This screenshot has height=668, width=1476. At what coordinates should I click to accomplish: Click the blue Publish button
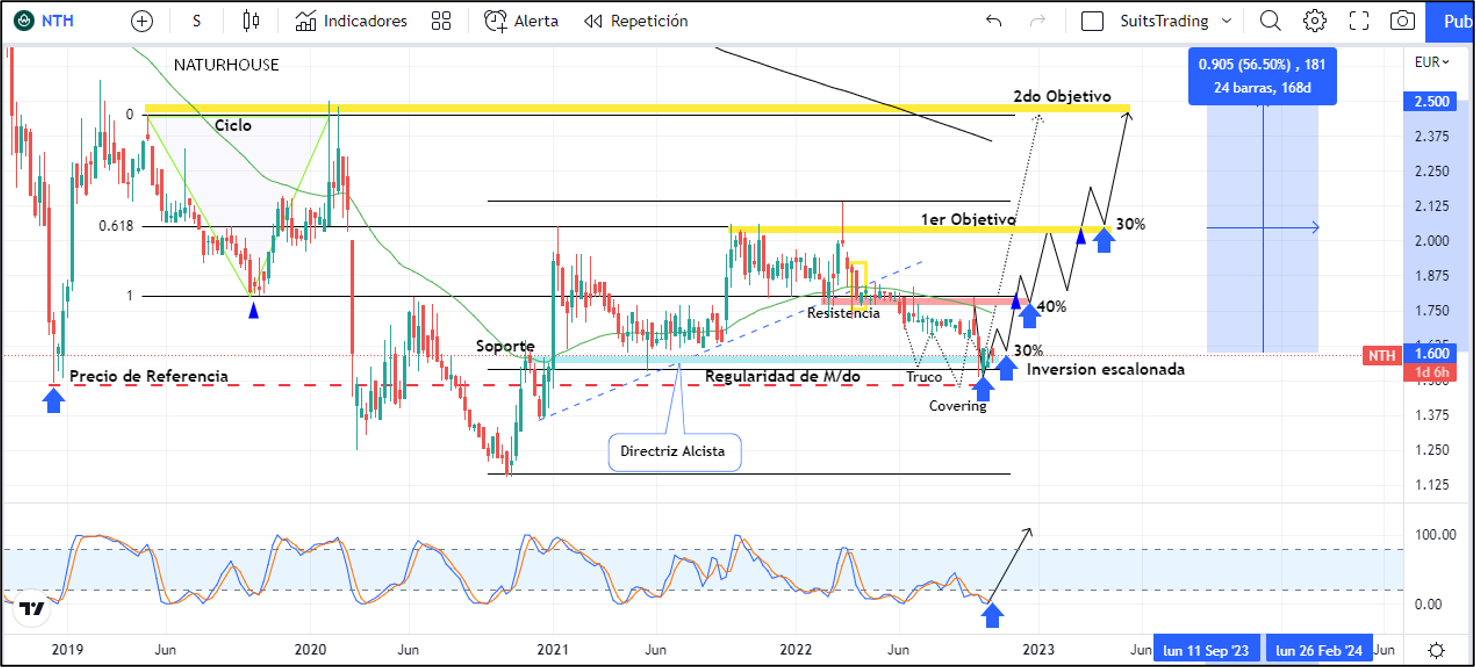[1456, 21]
